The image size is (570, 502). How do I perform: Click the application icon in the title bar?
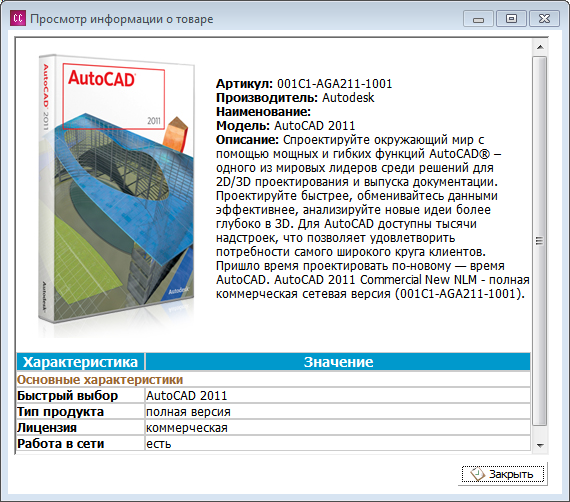coord(18,18)
